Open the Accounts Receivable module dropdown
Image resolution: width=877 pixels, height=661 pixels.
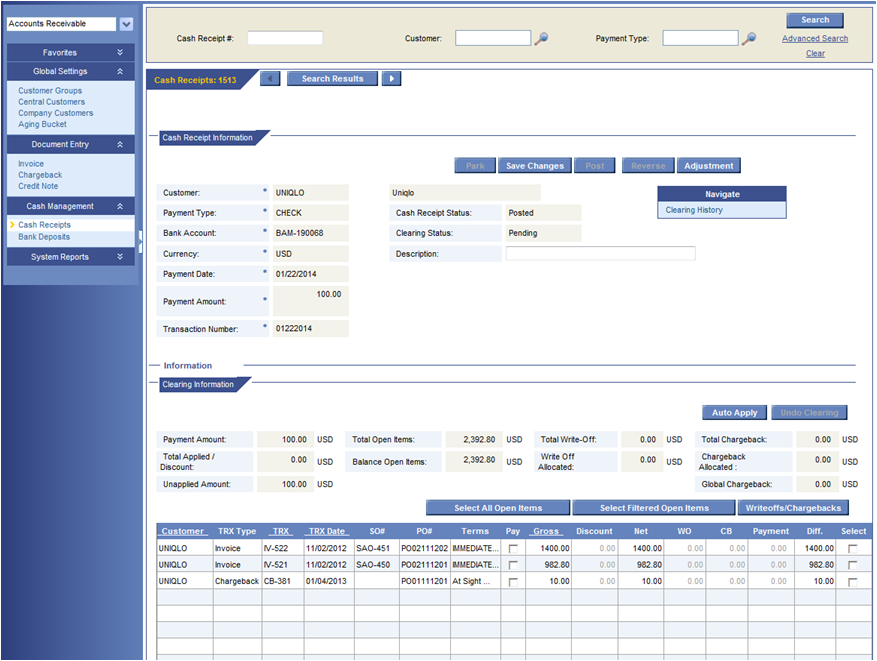(126, 24)
